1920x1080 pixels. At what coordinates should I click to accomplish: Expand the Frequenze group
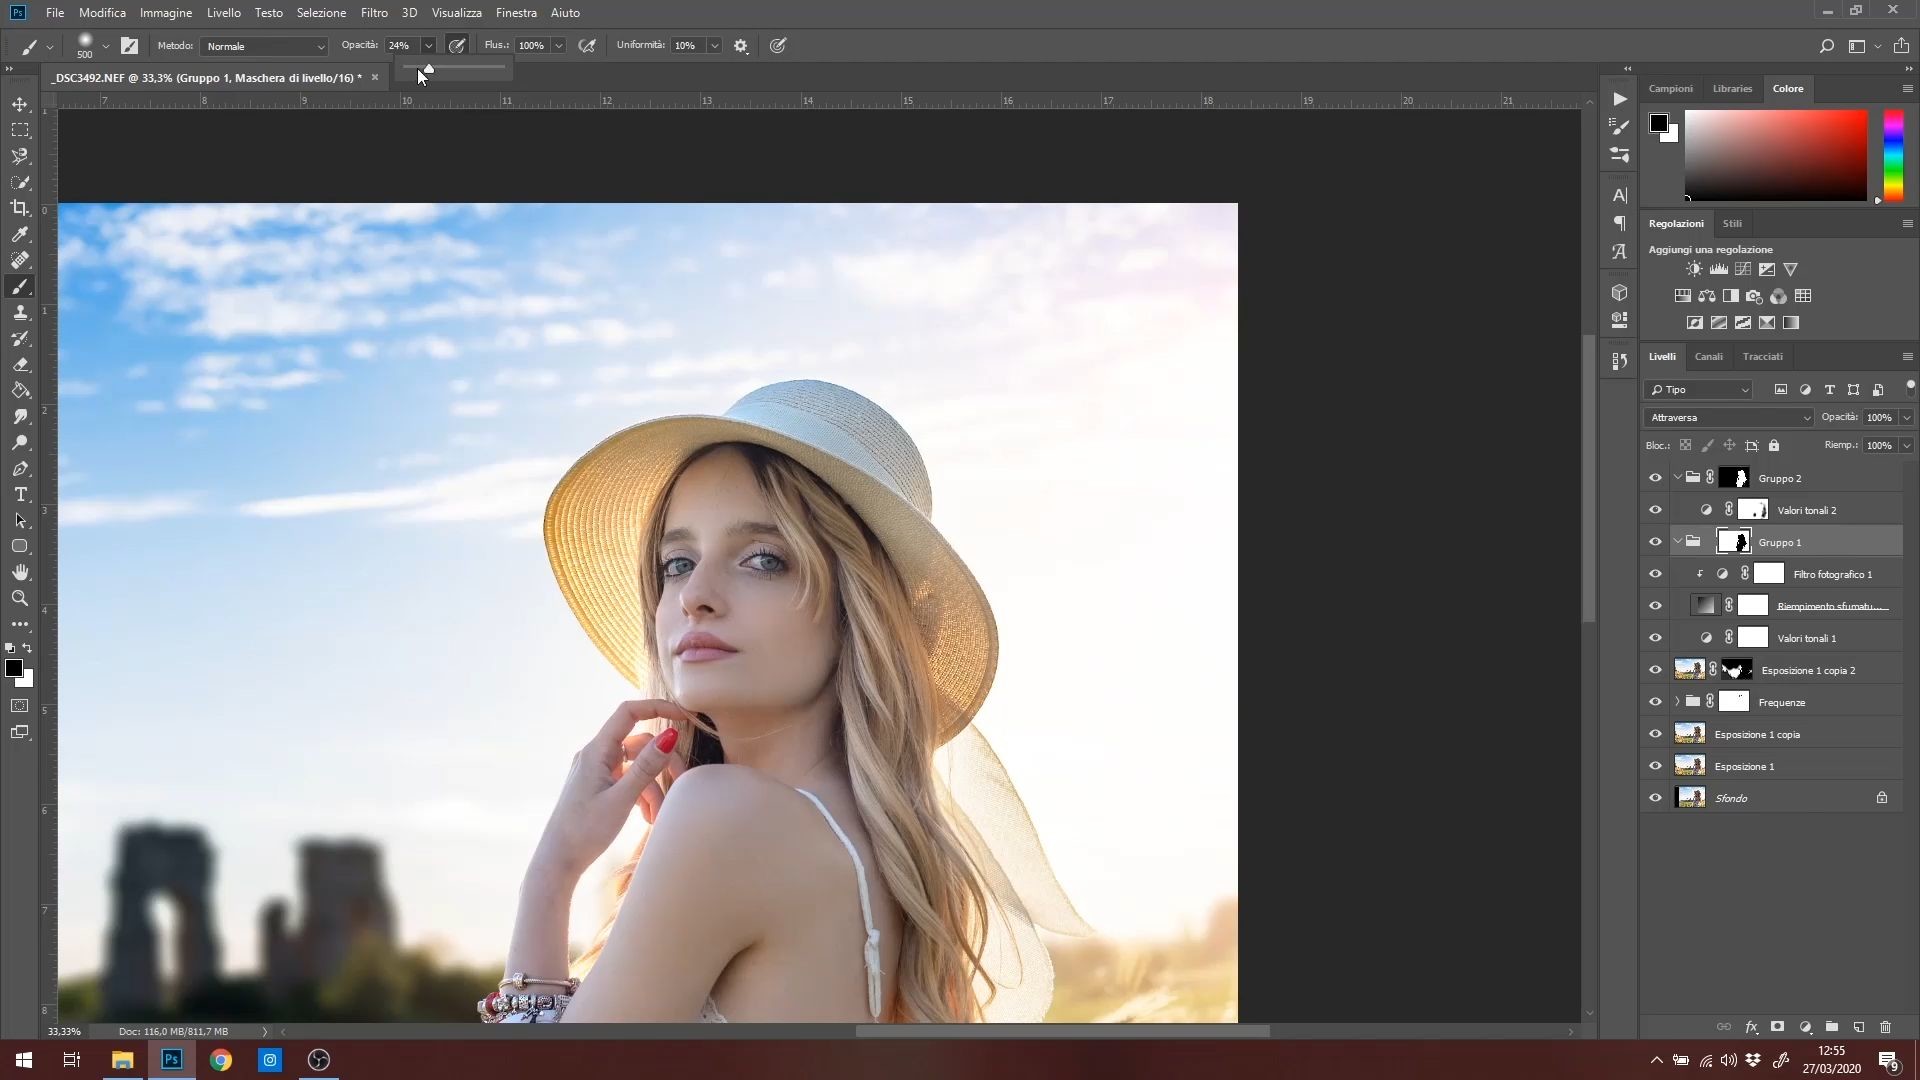coord(1677,702)
